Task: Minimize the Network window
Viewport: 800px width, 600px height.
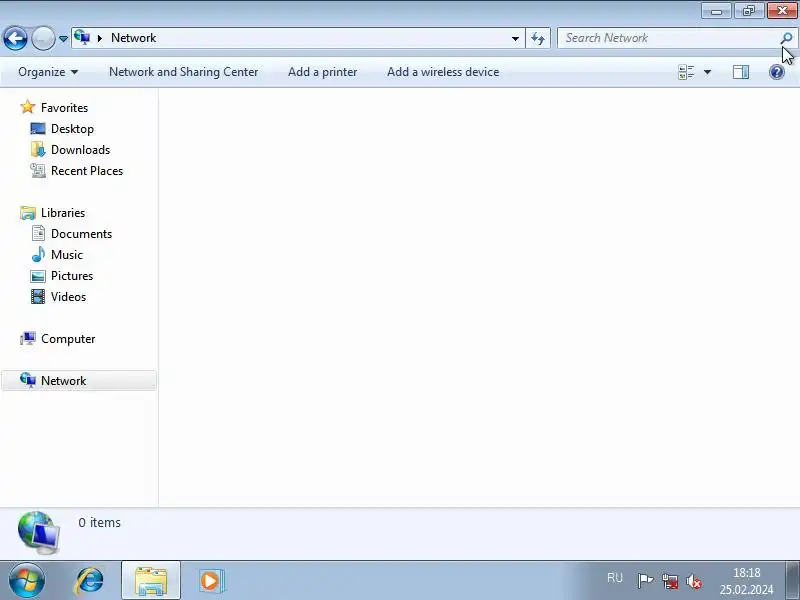Action: [716, 11]
